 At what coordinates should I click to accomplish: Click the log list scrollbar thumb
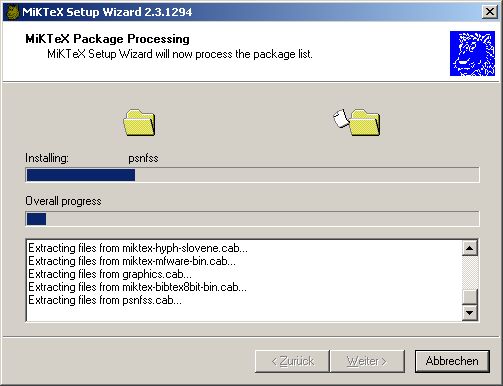click(x=470, y=297)
